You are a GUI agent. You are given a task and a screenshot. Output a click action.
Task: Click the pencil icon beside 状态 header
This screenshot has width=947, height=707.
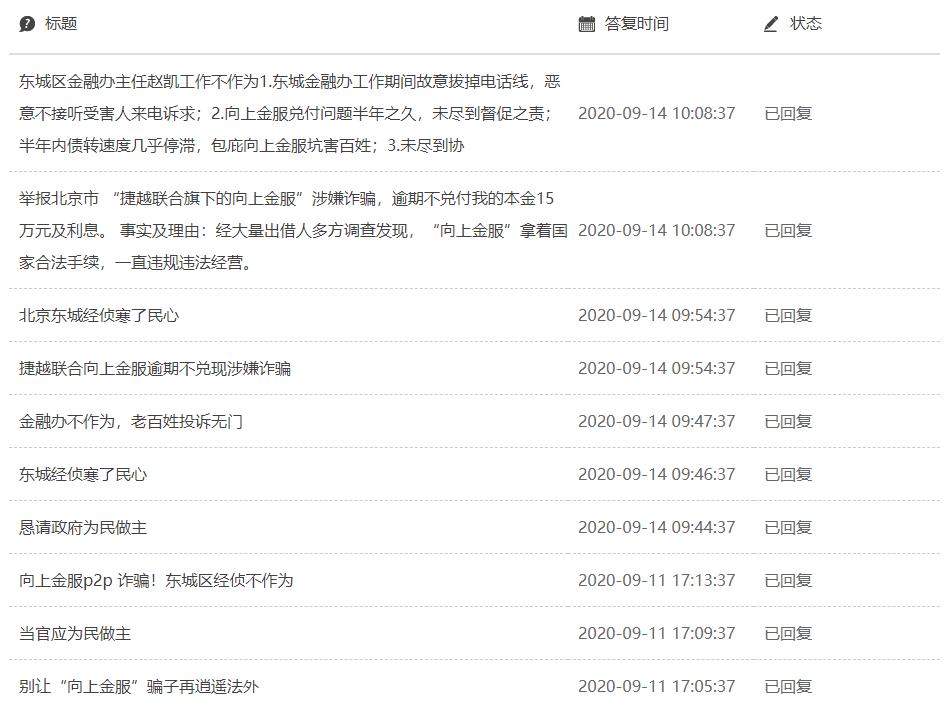[x=769, y=23]
